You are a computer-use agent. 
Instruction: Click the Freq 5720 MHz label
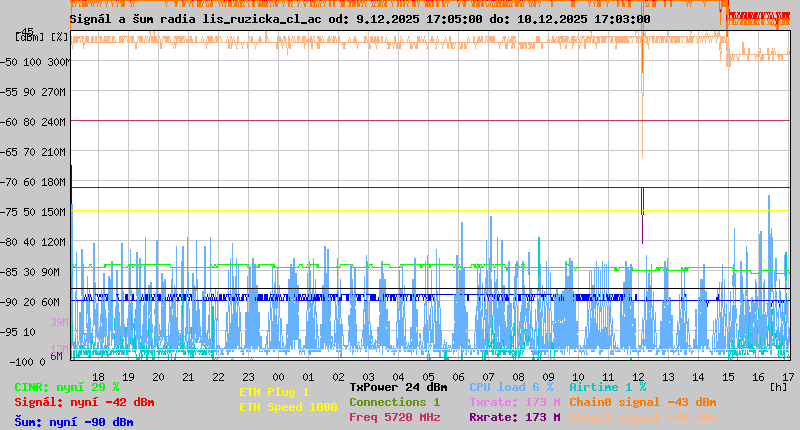click(x=394, y=417)
